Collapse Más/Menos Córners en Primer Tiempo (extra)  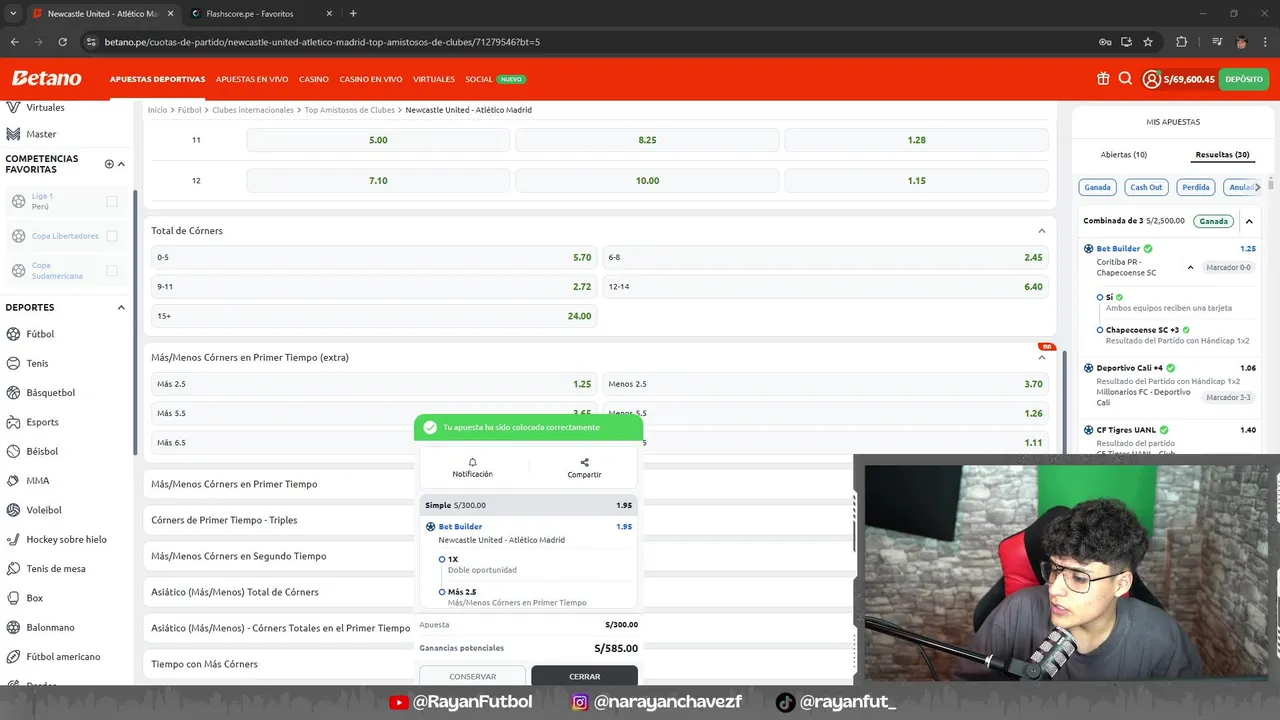click(x=1041, y=357)
